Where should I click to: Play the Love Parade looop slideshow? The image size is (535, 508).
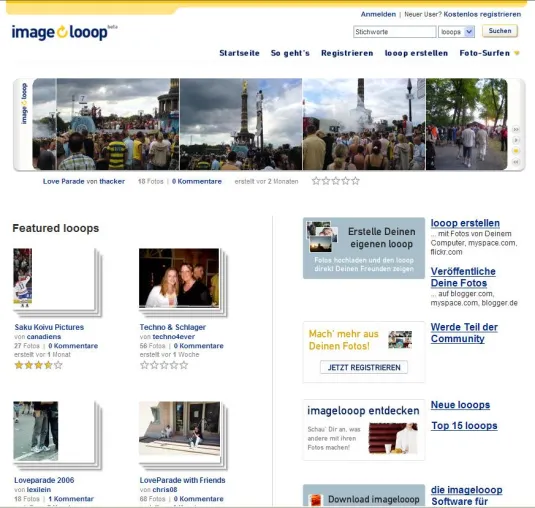pos(516,140)
